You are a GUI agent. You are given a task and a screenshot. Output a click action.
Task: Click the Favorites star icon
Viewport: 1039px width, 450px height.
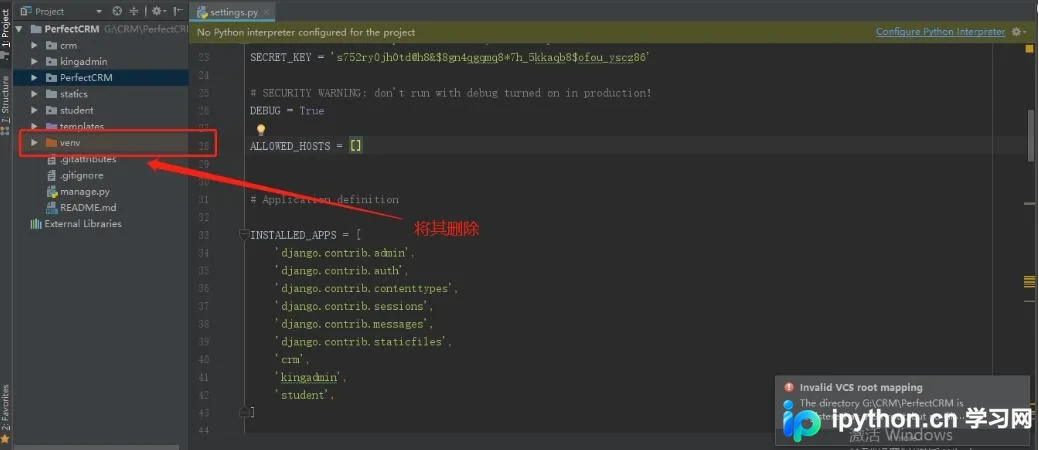(5, 439)
